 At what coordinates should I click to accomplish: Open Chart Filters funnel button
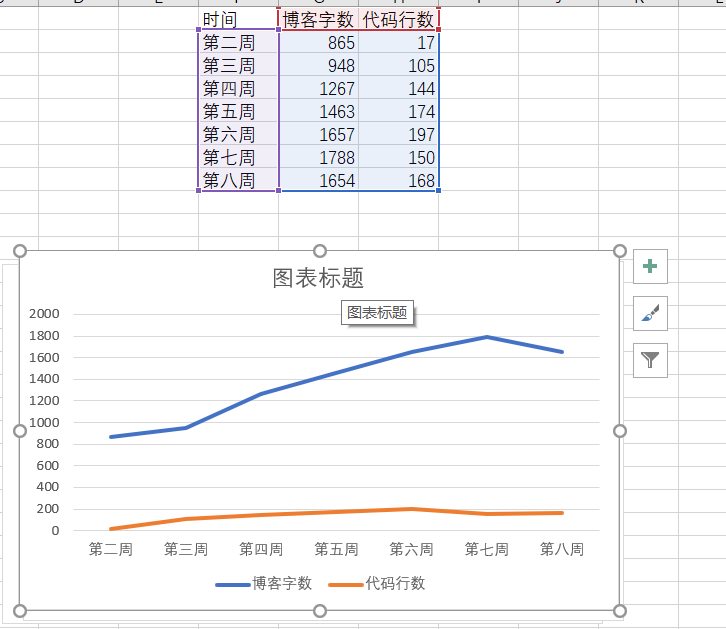pos(650,360)
